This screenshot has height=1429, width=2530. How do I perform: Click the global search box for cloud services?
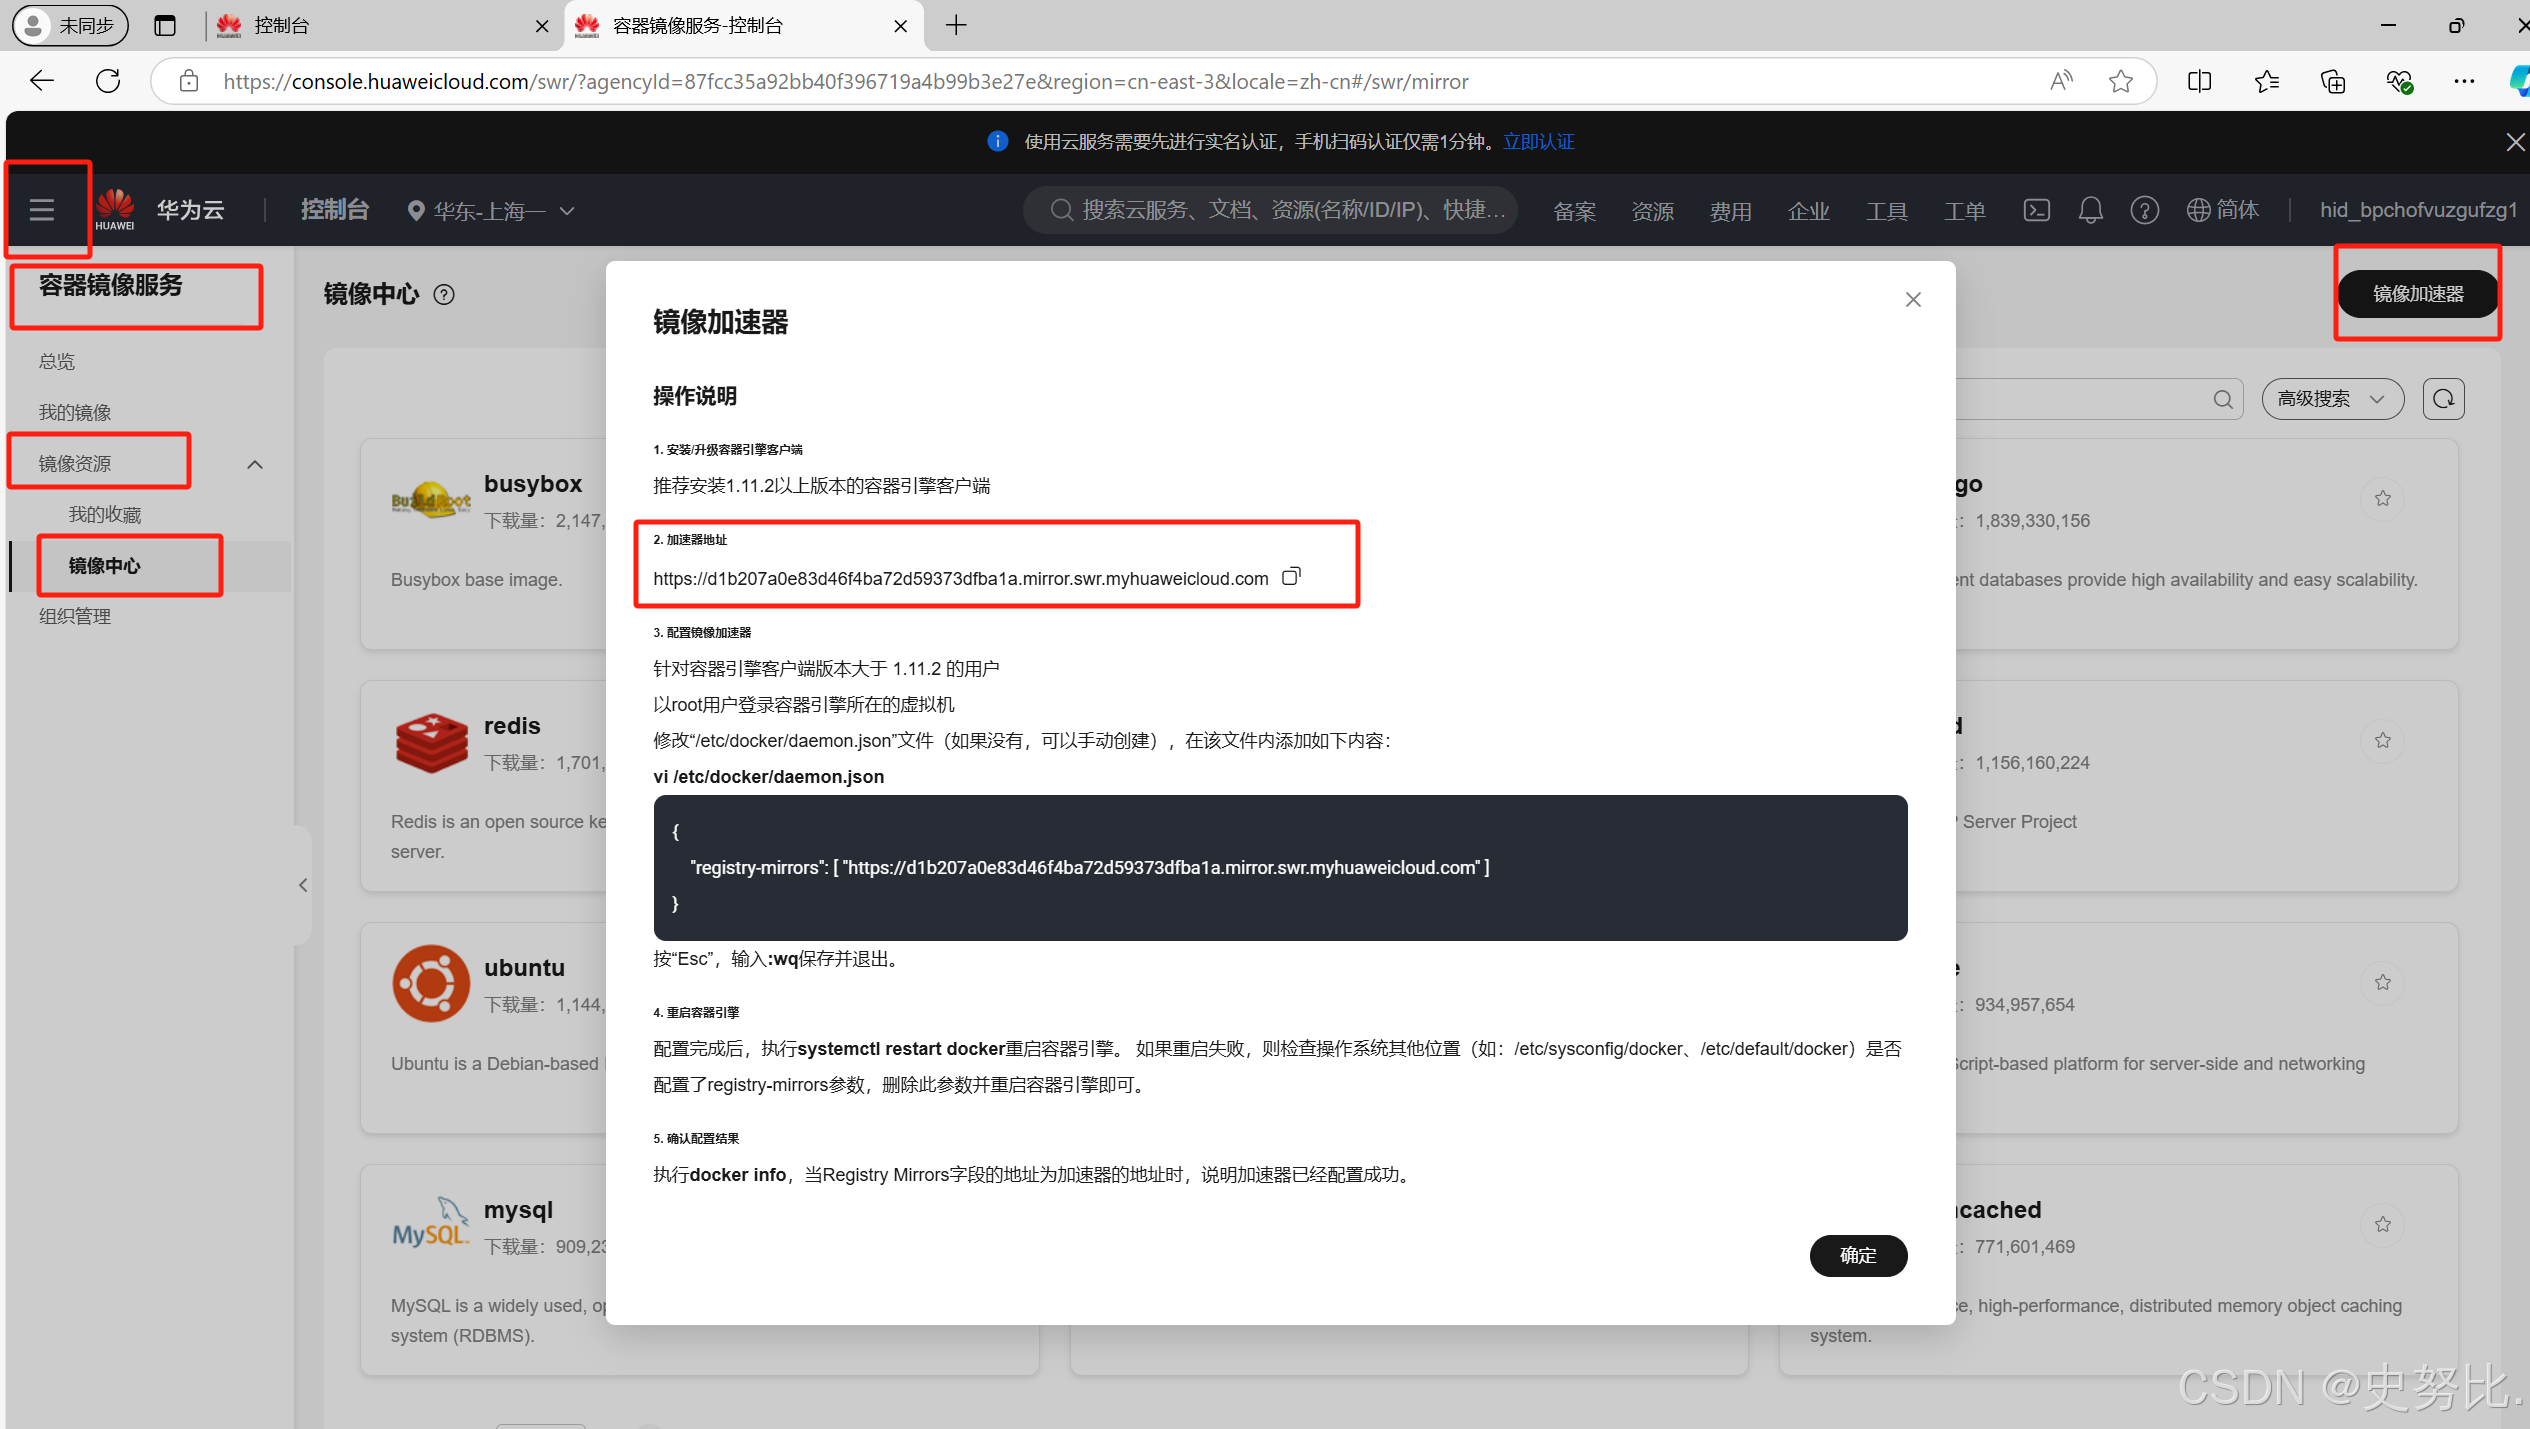tap(1270, 210)
